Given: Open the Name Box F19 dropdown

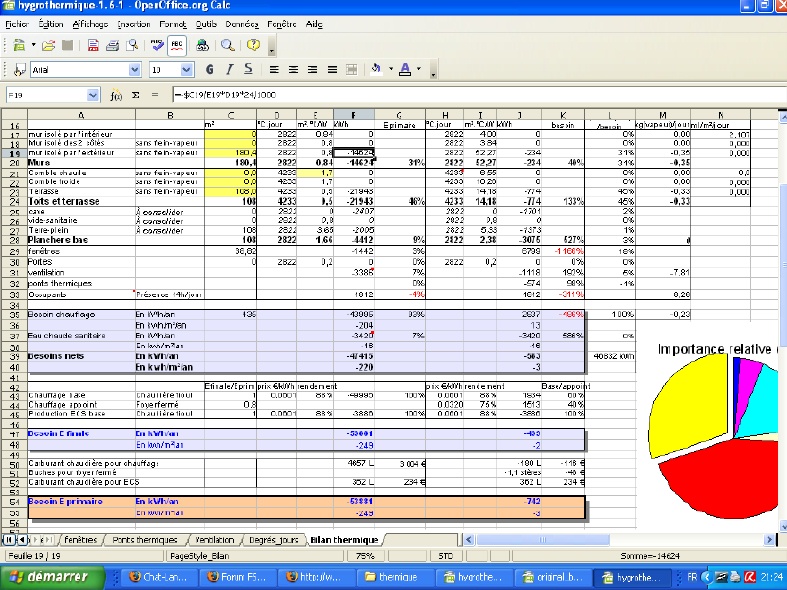Looking at the screenshot, I should coord(93,95).
